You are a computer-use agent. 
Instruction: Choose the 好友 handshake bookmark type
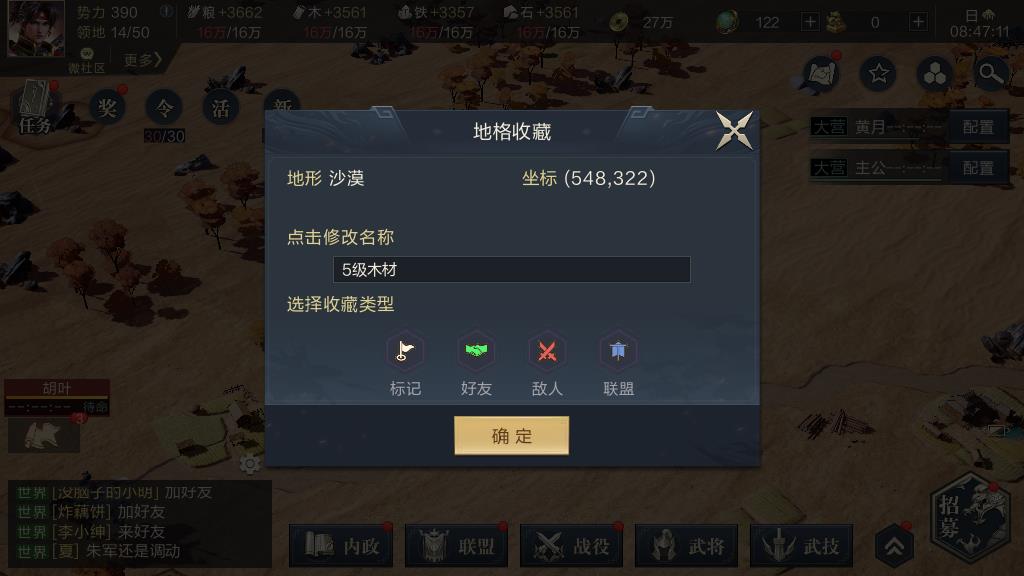[476, 363]
